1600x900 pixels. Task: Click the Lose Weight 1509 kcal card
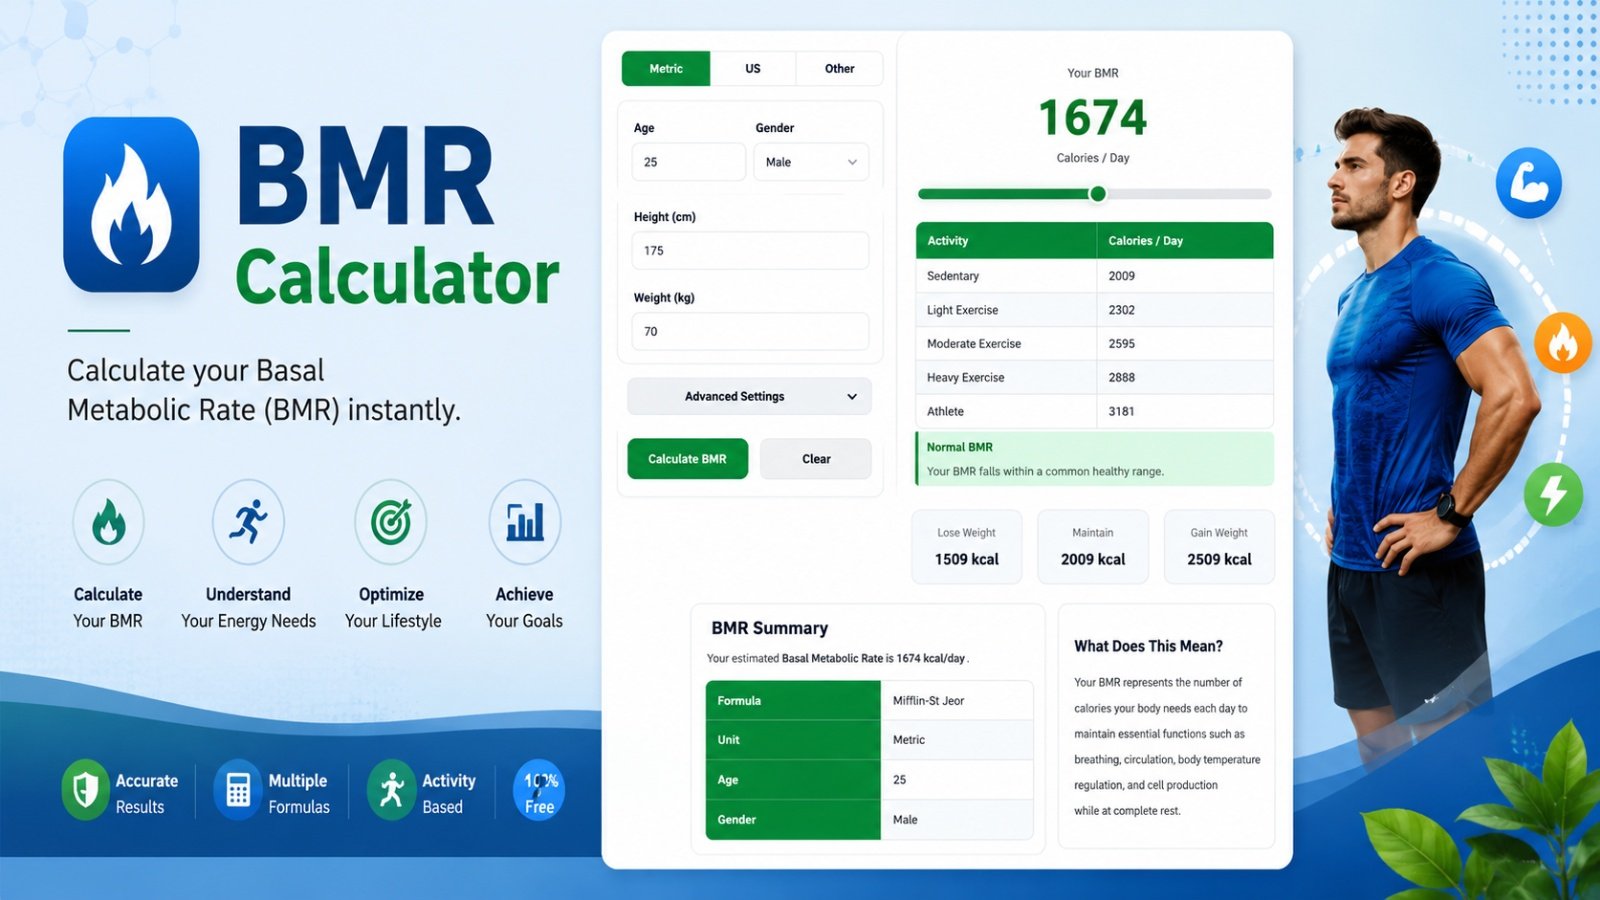point(967,547)
